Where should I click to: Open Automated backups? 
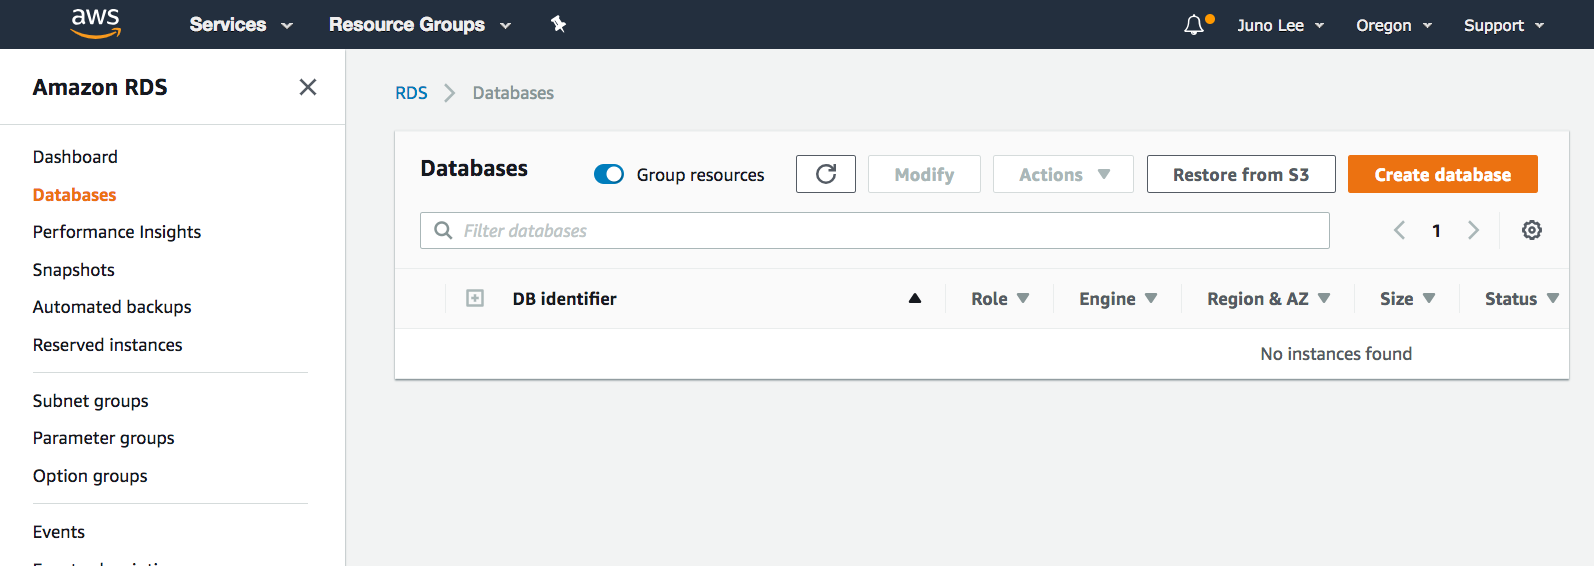(x=112, y=307)
